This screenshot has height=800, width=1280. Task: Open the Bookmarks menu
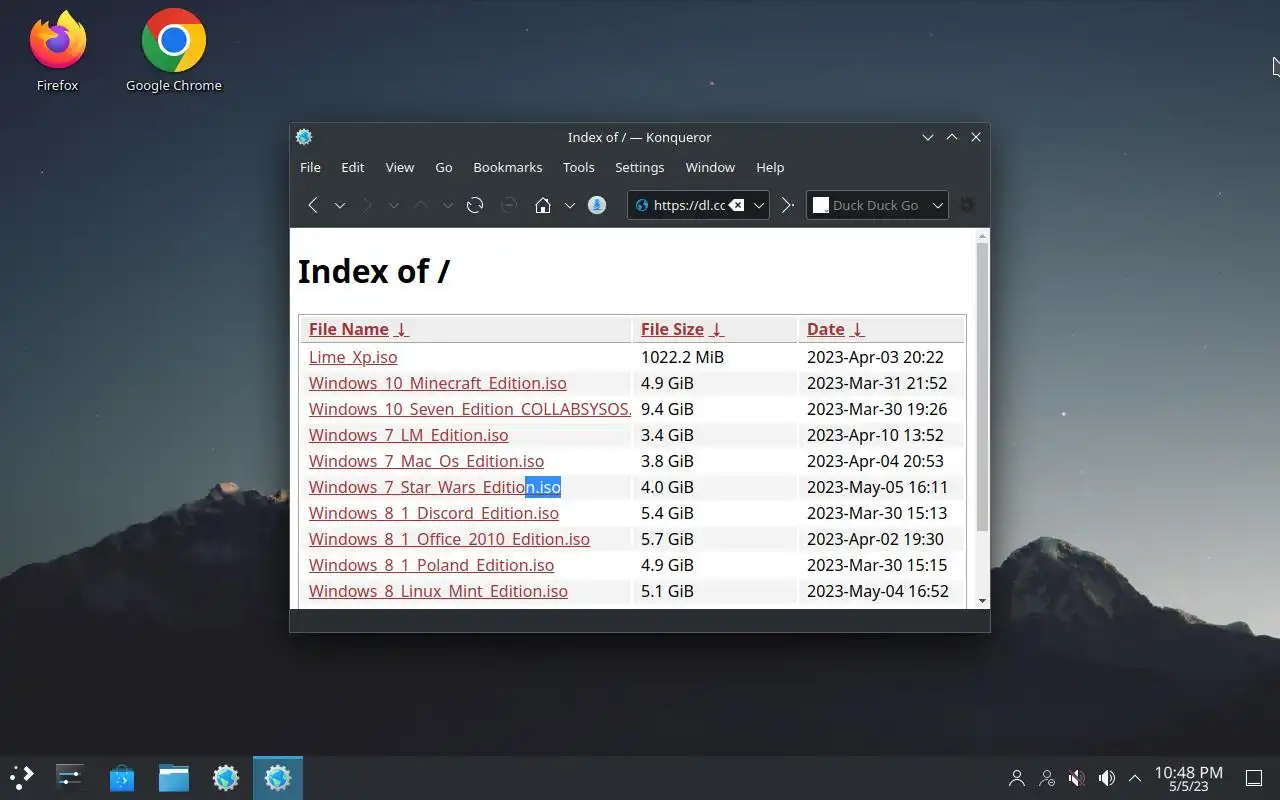[x=507, y=167]
